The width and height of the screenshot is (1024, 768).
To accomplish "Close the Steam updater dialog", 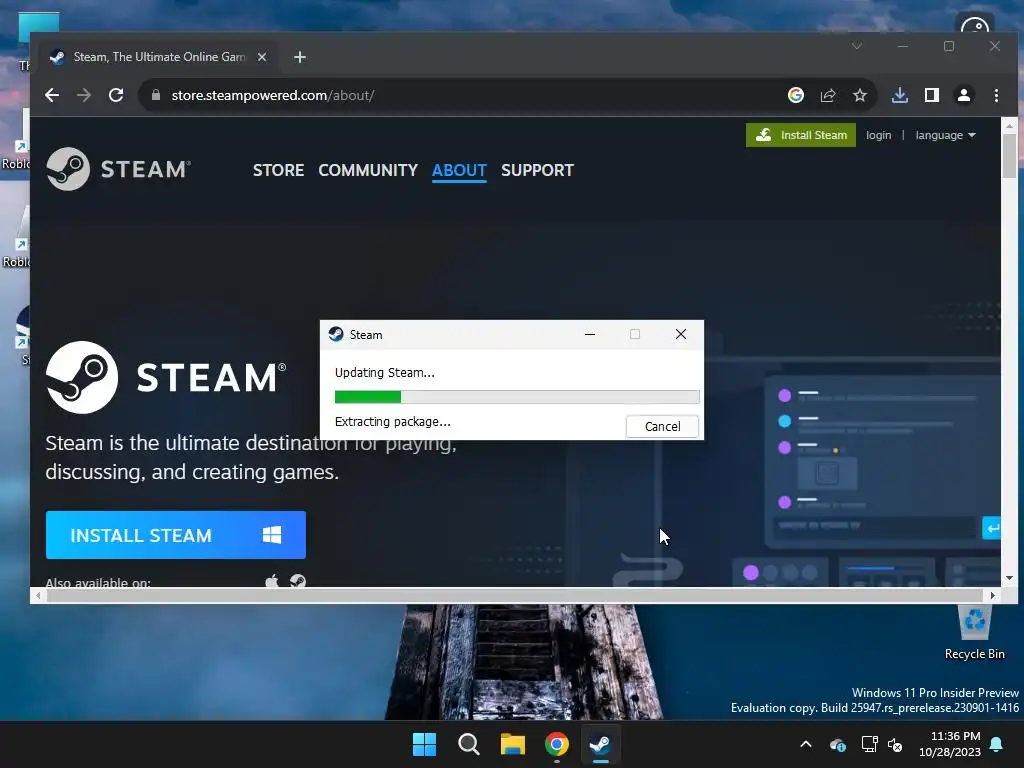I will coord(680,334).
